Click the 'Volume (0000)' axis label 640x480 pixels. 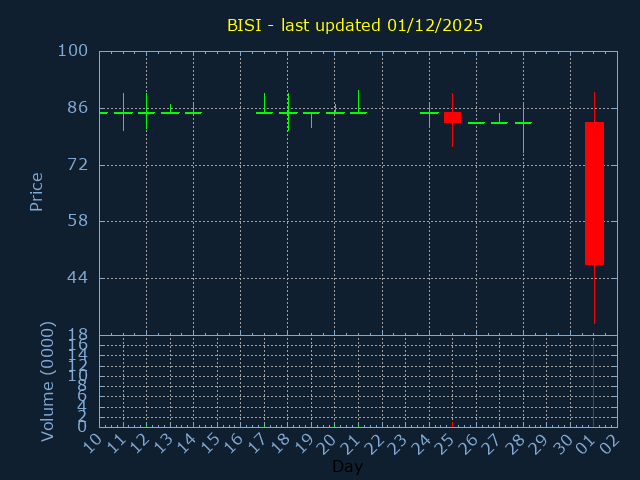tap(47, 381)
